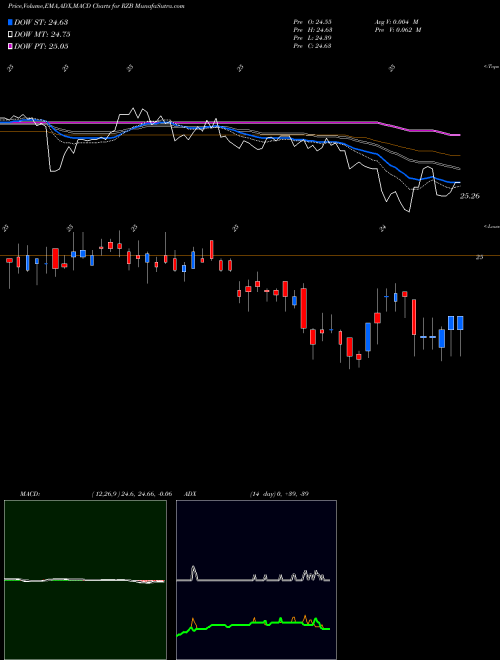This screenshot has height=660, width=500.
Task: Open the green MACD indicator chart panel
Action: pos(85,580)
